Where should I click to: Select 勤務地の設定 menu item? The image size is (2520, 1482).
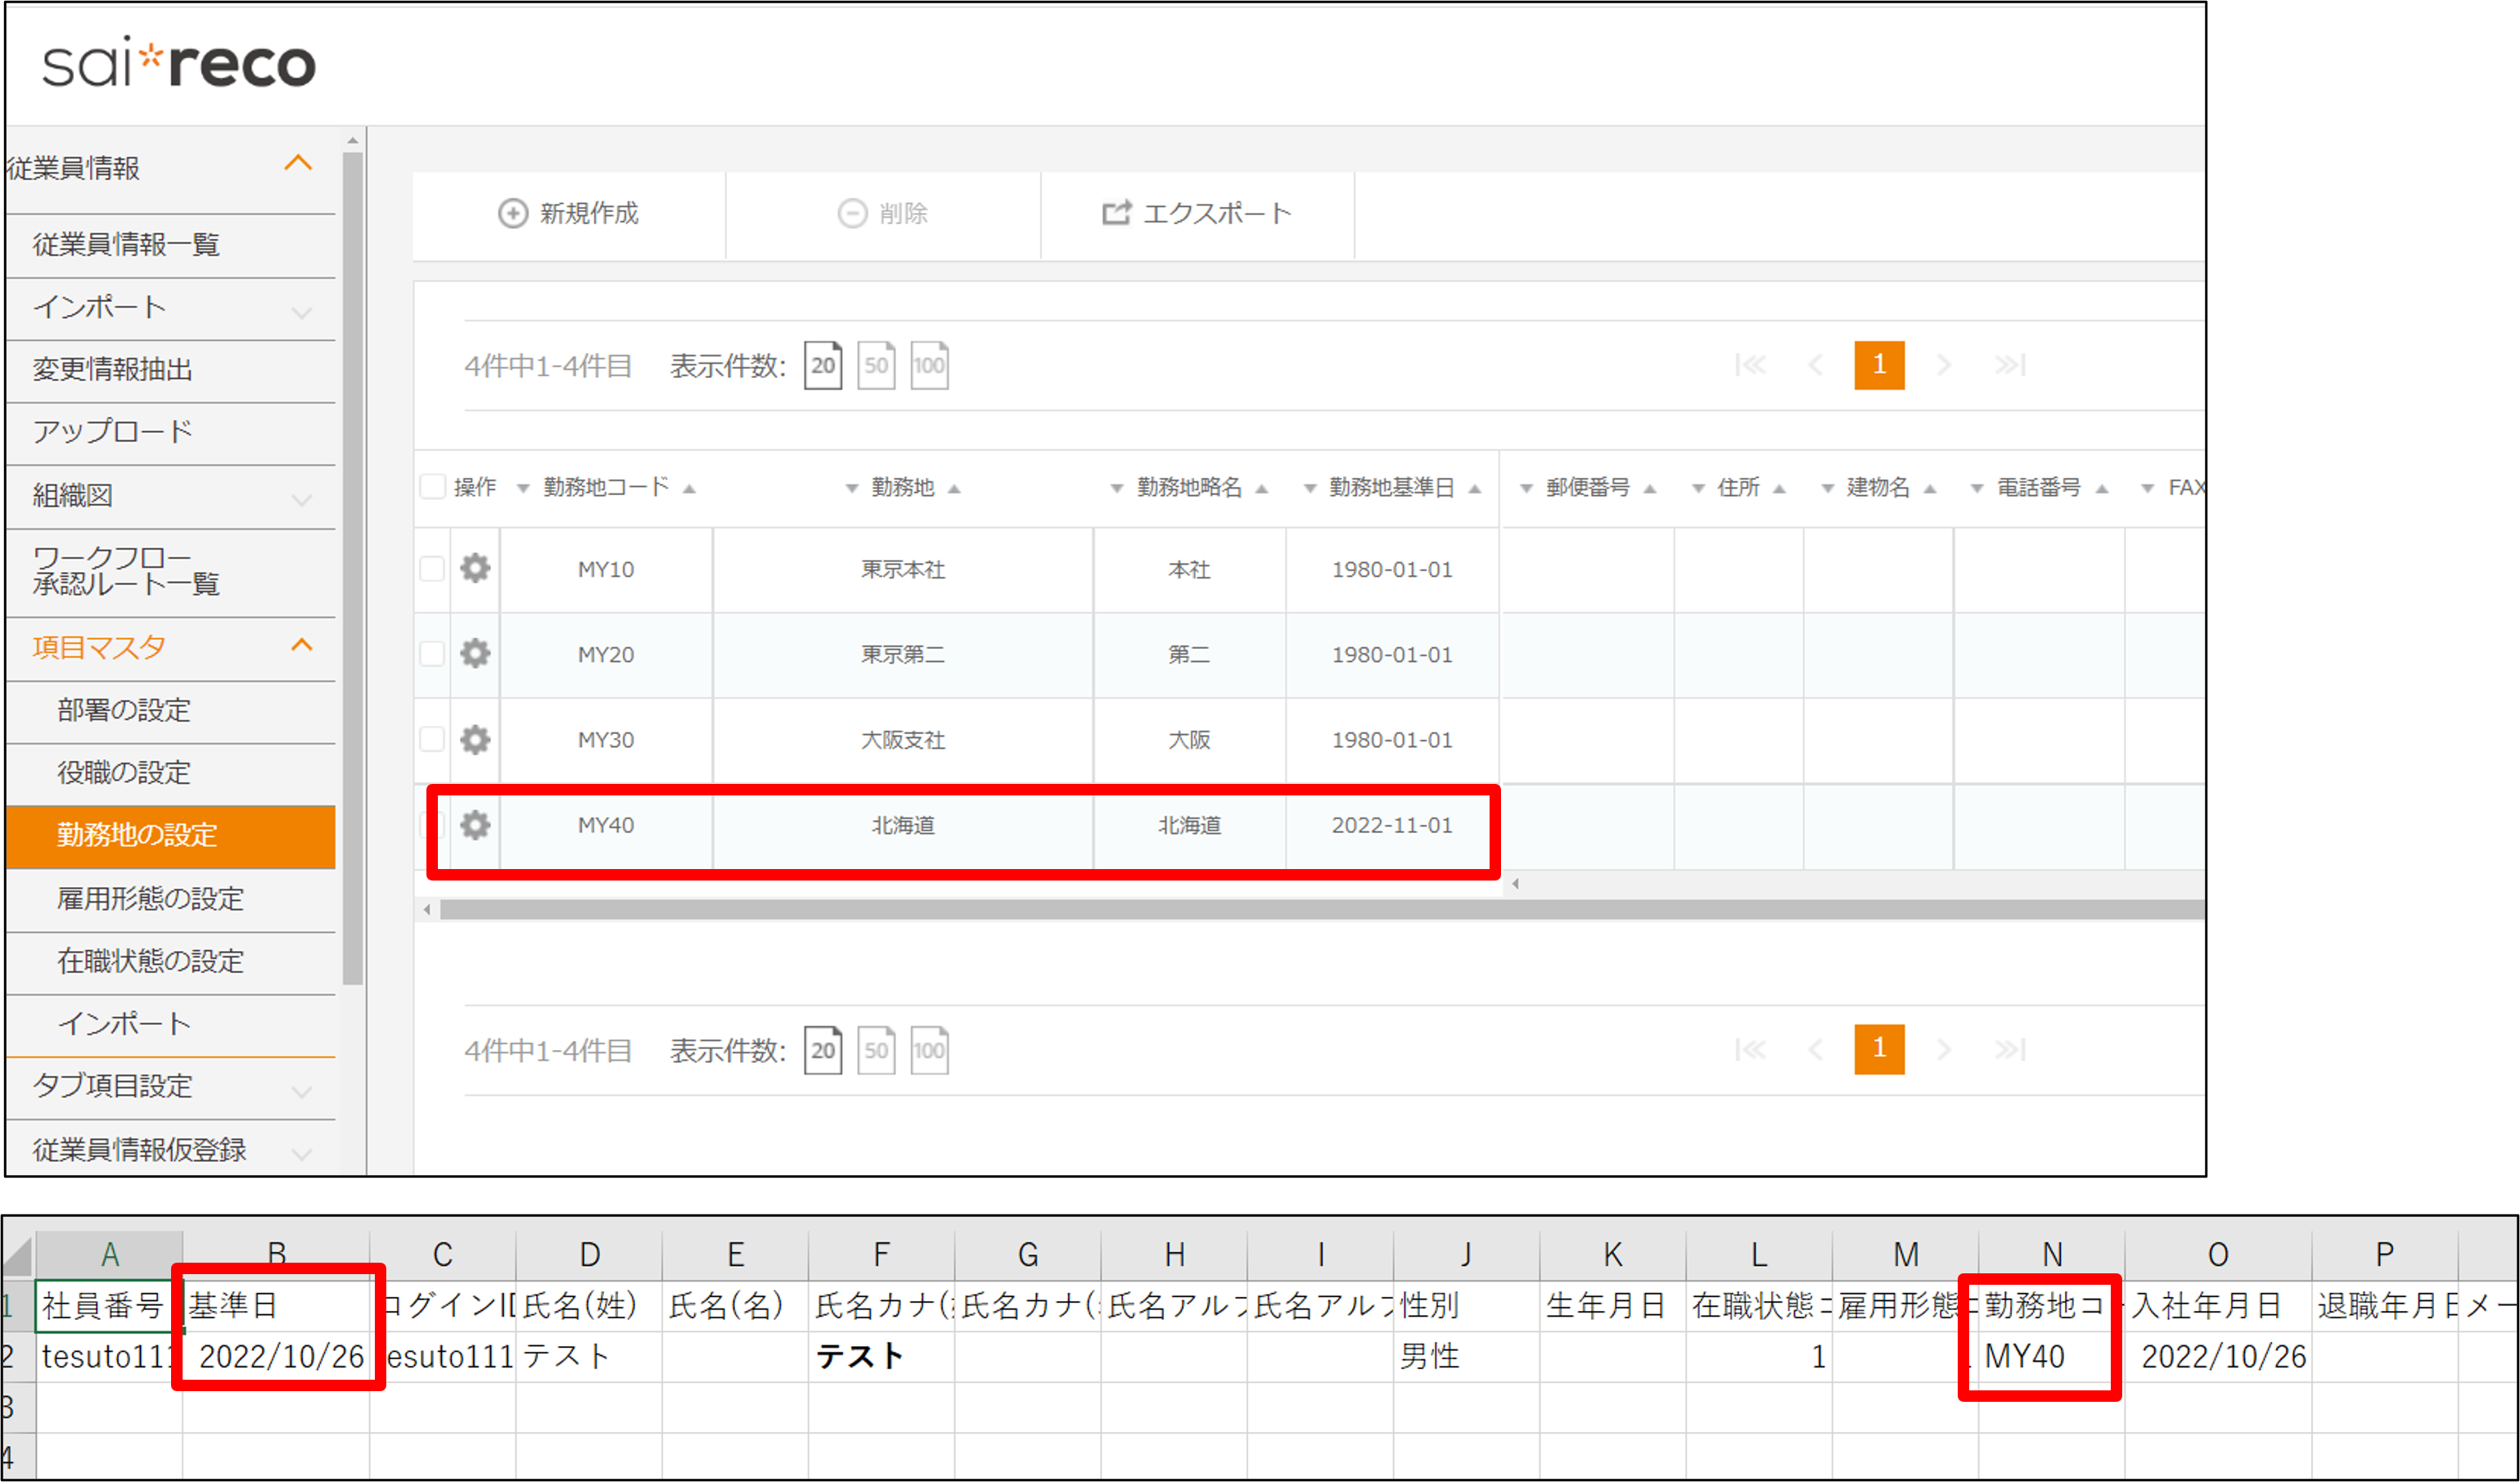(171, 836)
